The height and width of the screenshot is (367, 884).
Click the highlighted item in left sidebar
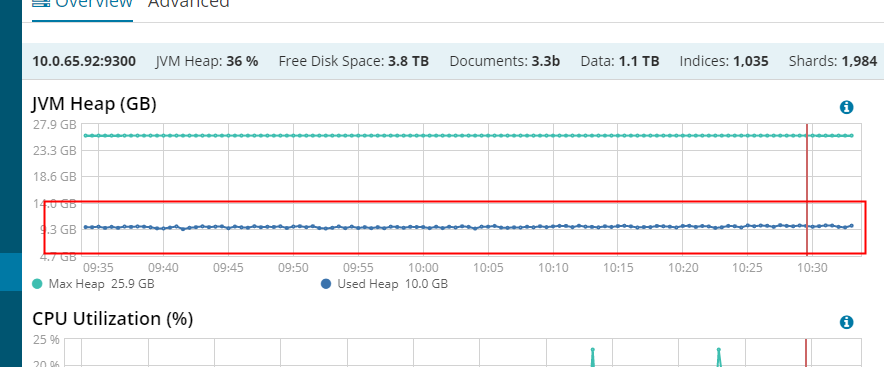[x=11, y=272]
